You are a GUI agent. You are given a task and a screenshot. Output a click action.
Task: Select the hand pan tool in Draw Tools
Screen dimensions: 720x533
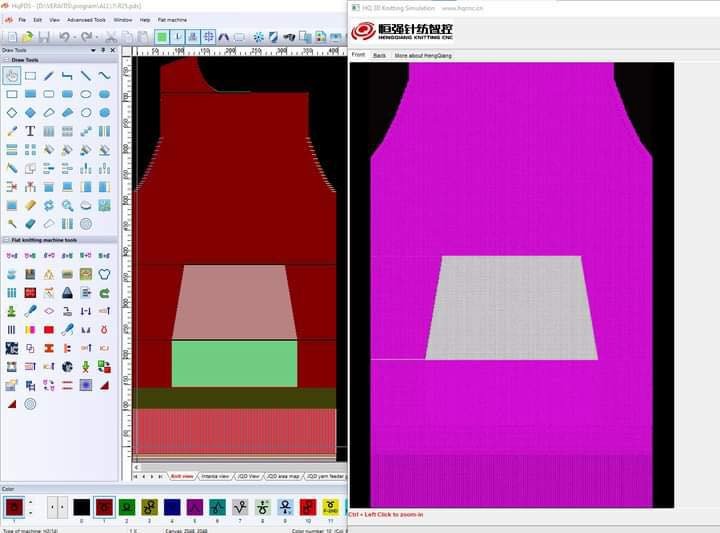pyautogui.click(x=12, y=75)
